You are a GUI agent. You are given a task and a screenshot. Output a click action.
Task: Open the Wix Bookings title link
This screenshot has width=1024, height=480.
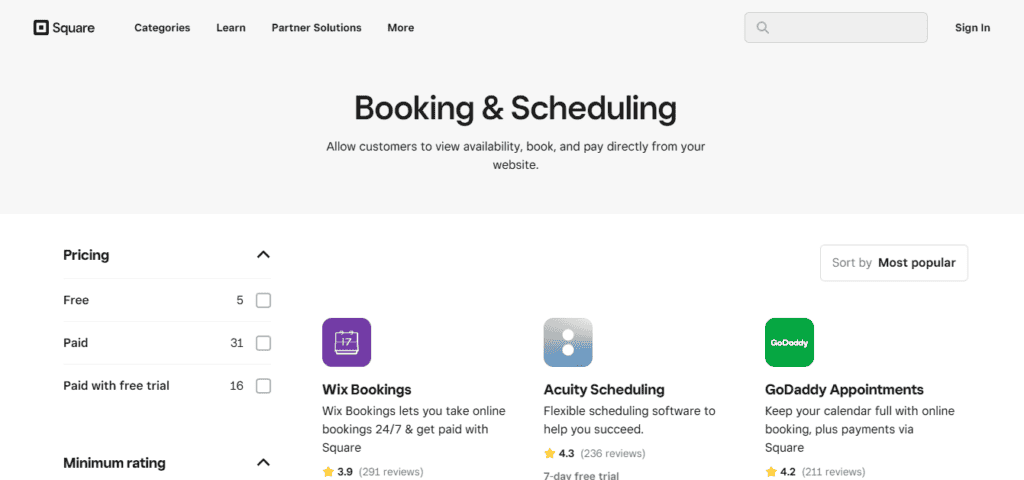coord(366,390)
